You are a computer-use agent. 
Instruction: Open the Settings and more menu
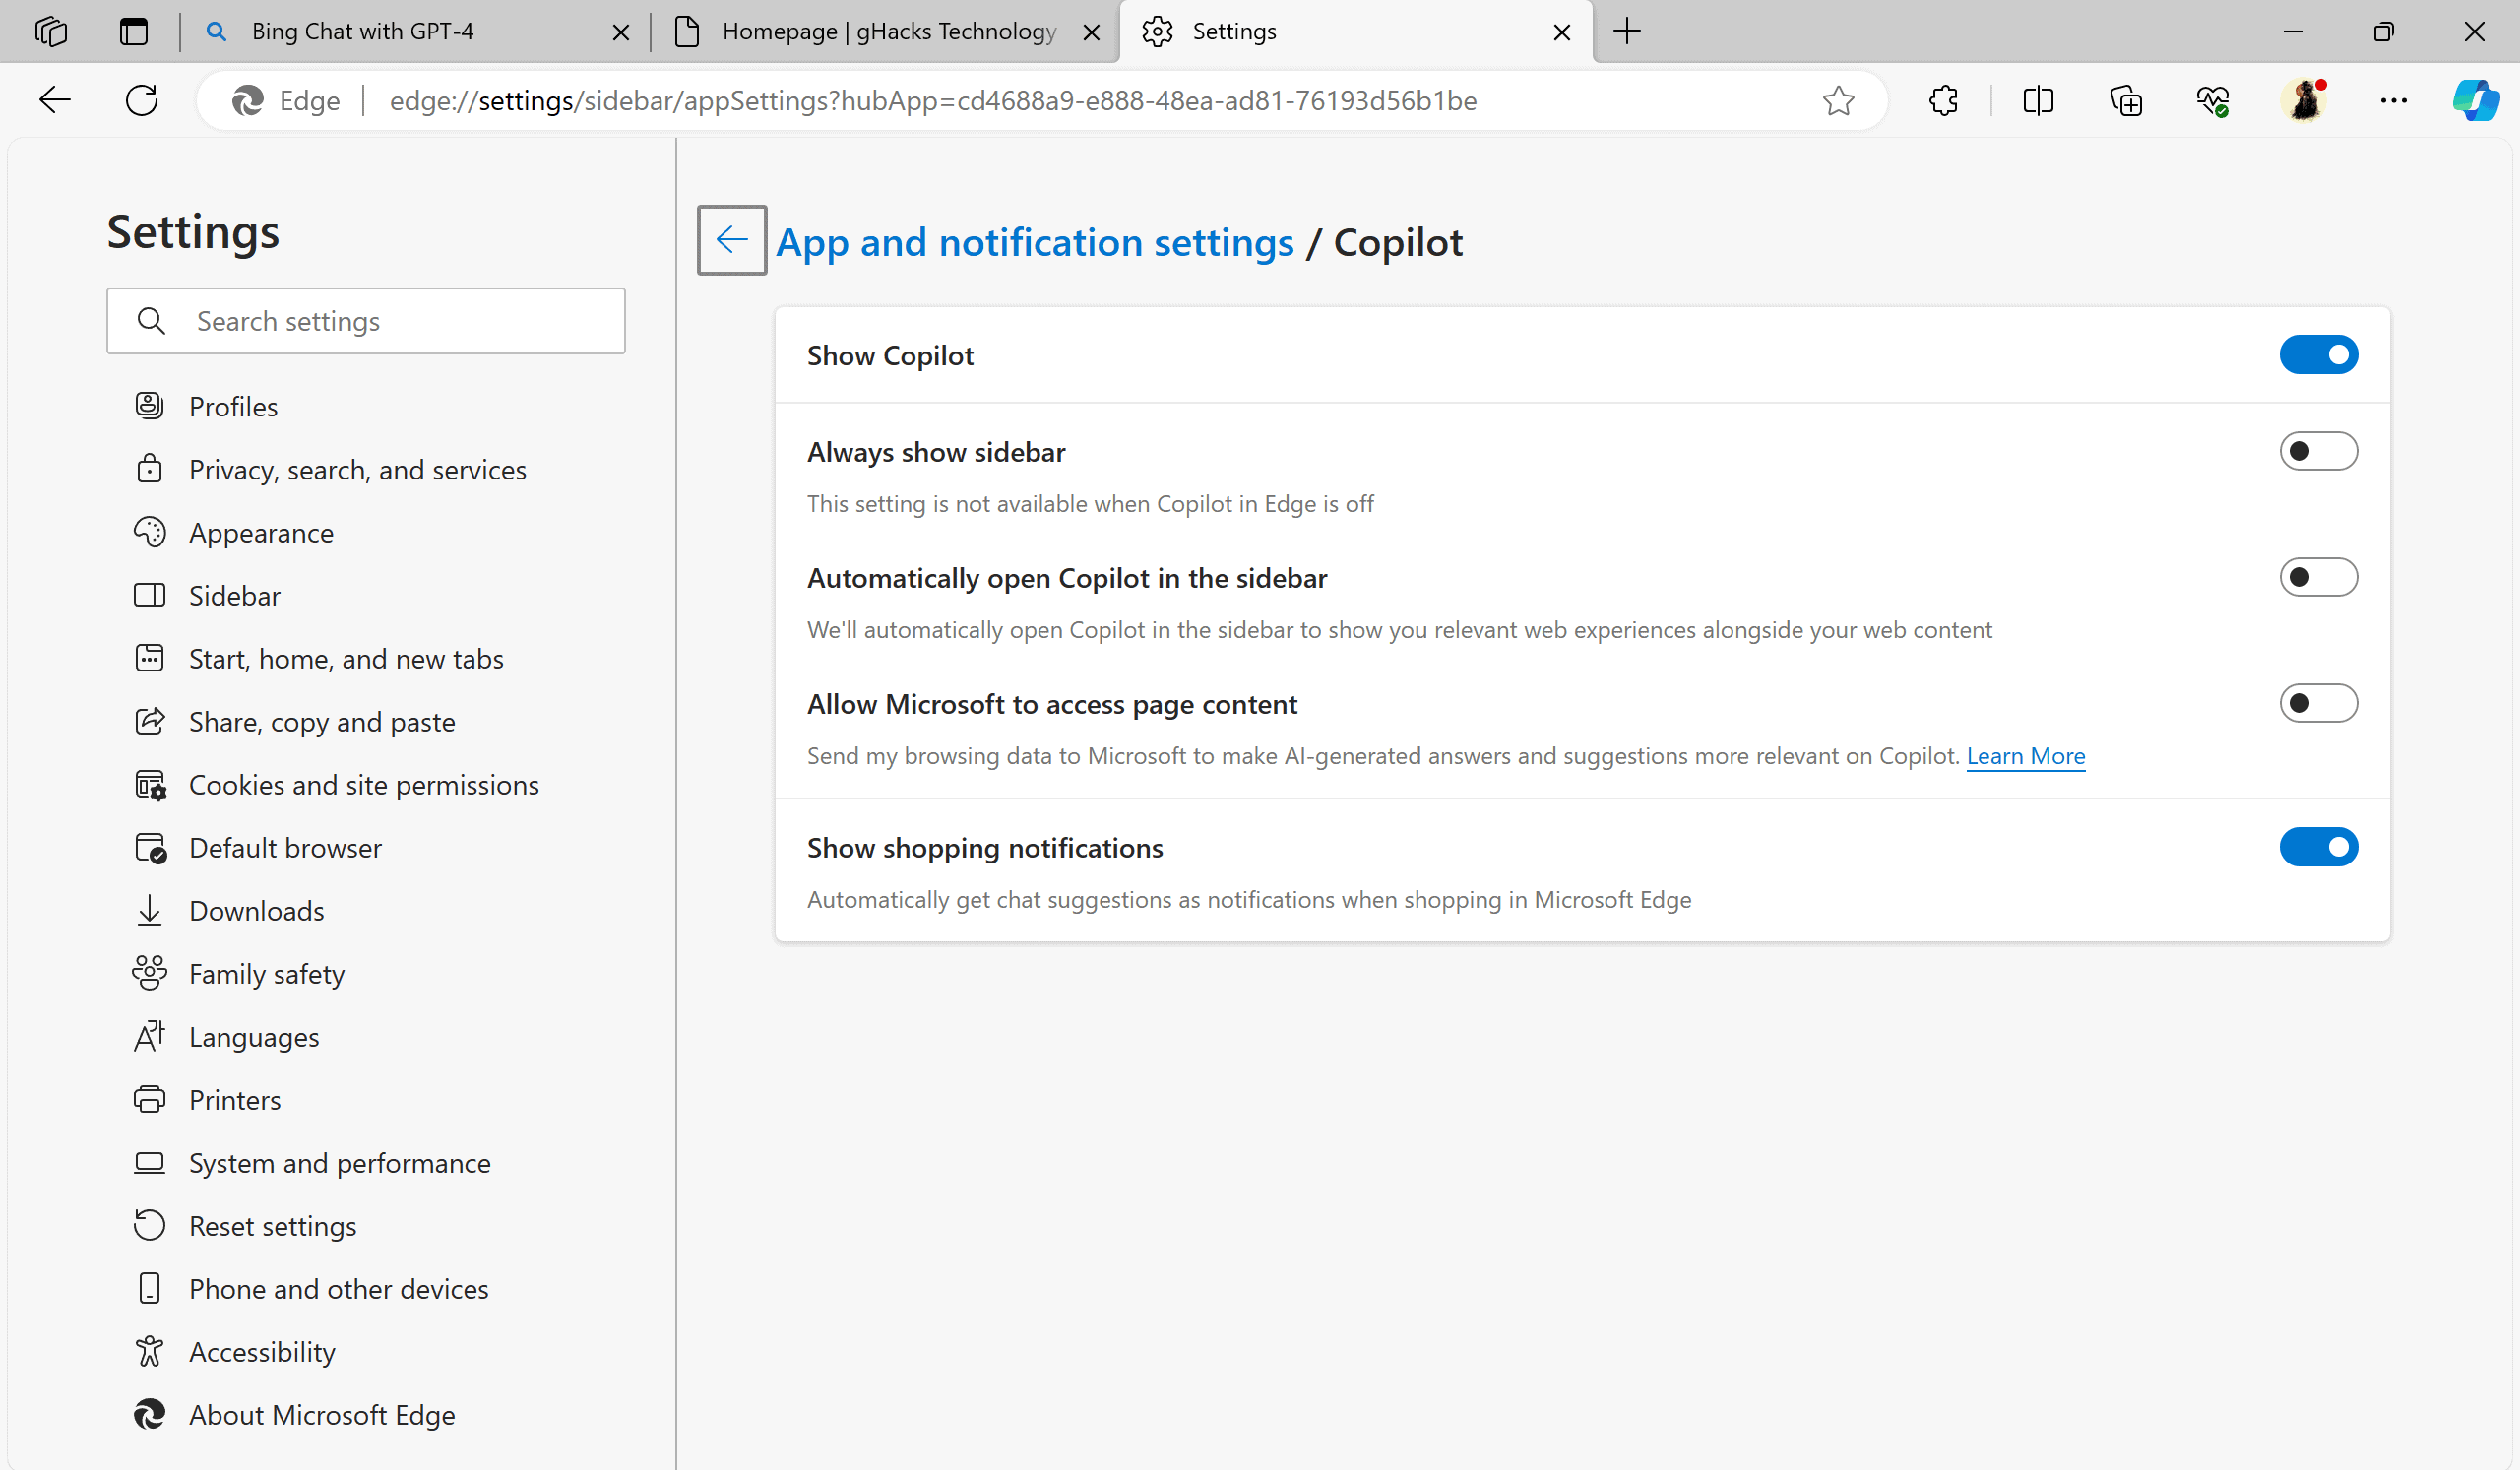[2394, 100]
